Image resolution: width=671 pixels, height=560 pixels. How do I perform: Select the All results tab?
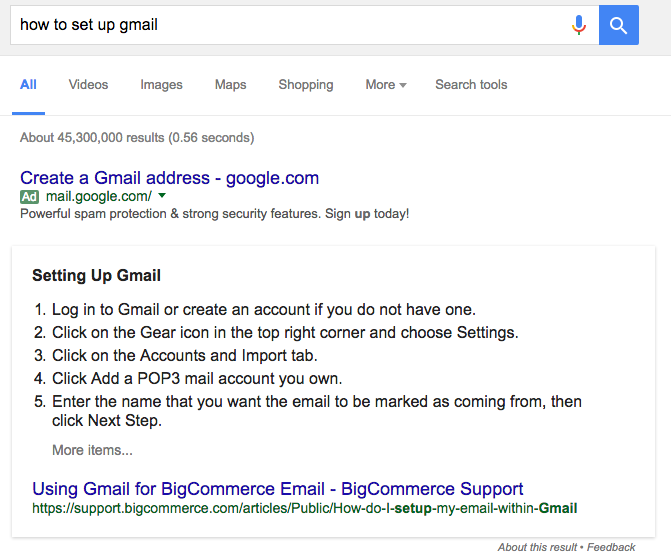click(x=28, y=85)
